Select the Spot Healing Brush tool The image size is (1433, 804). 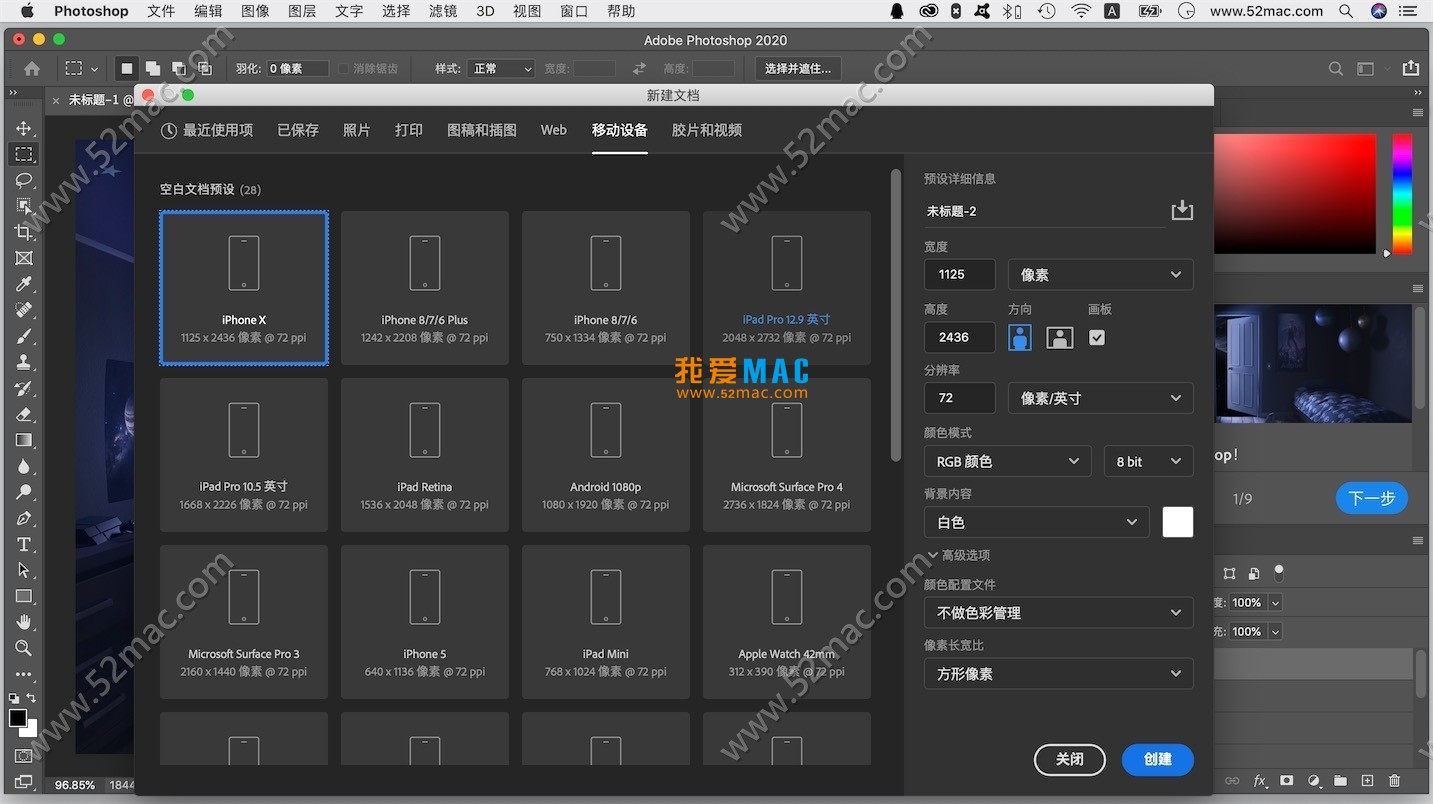[x=24, y=310]
